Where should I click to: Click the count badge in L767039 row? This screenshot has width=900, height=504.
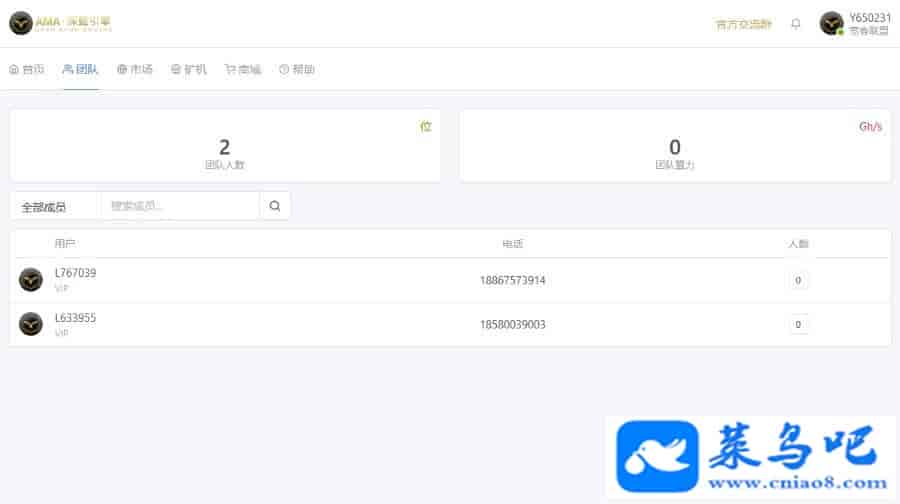pyautogui.click(x=798, y=280)
